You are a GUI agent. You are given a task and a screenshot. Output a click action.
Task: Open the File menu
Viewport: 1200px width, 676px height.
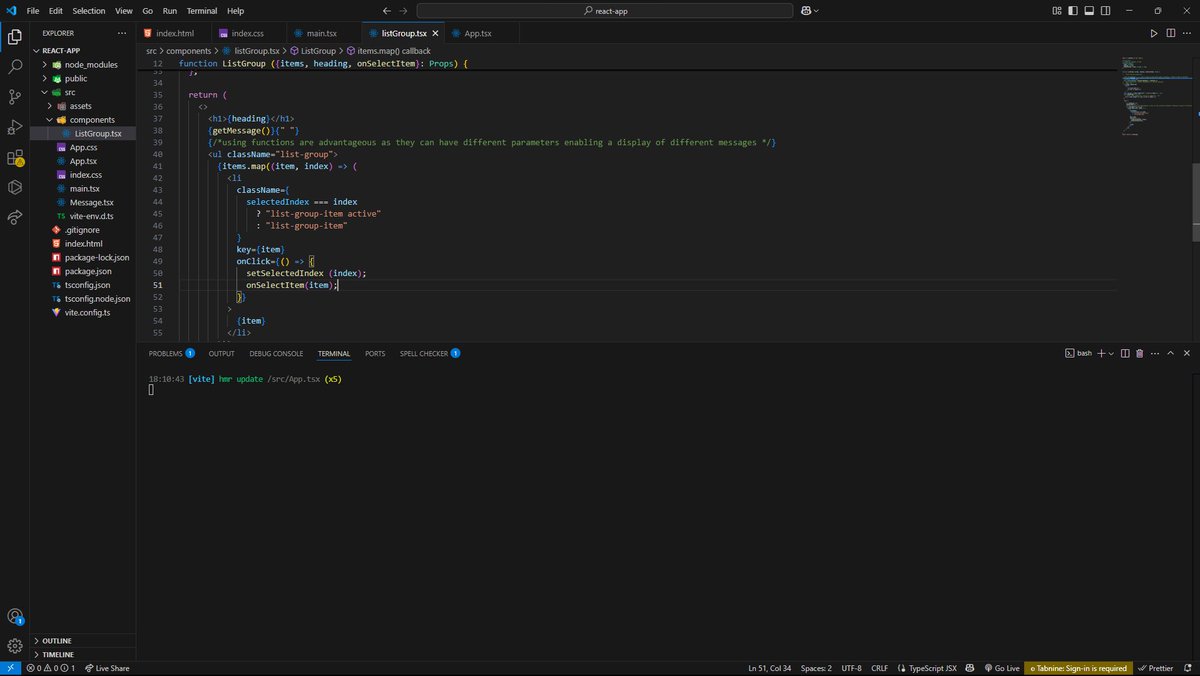click(34, 10)
